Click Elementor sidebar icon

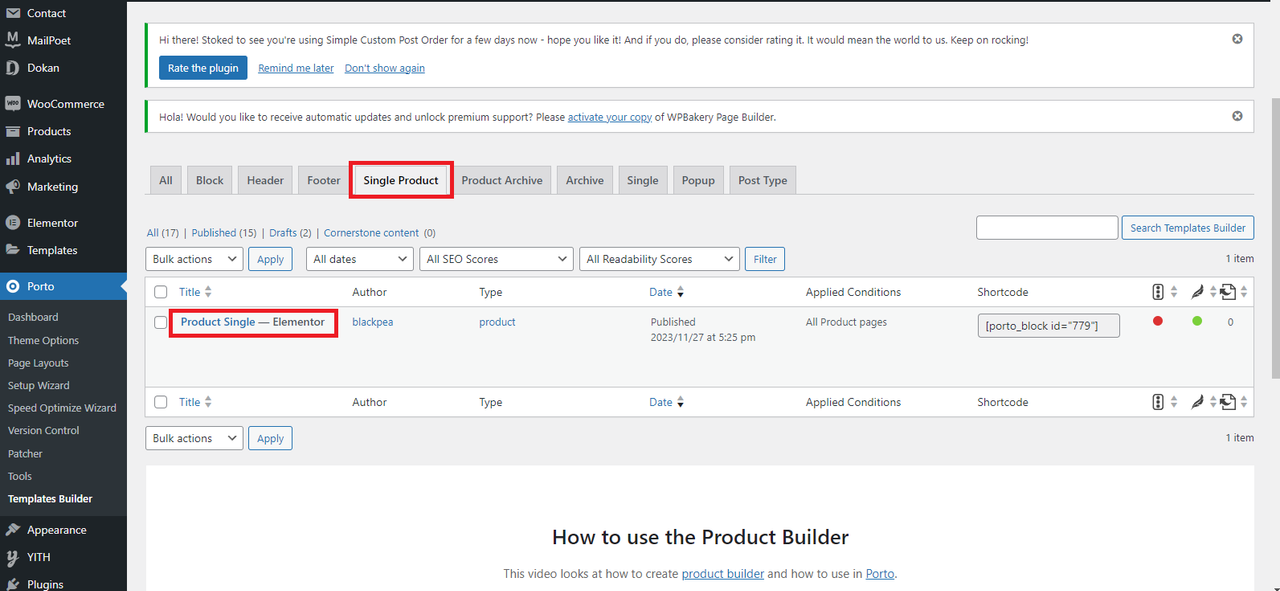pos(13,223)
